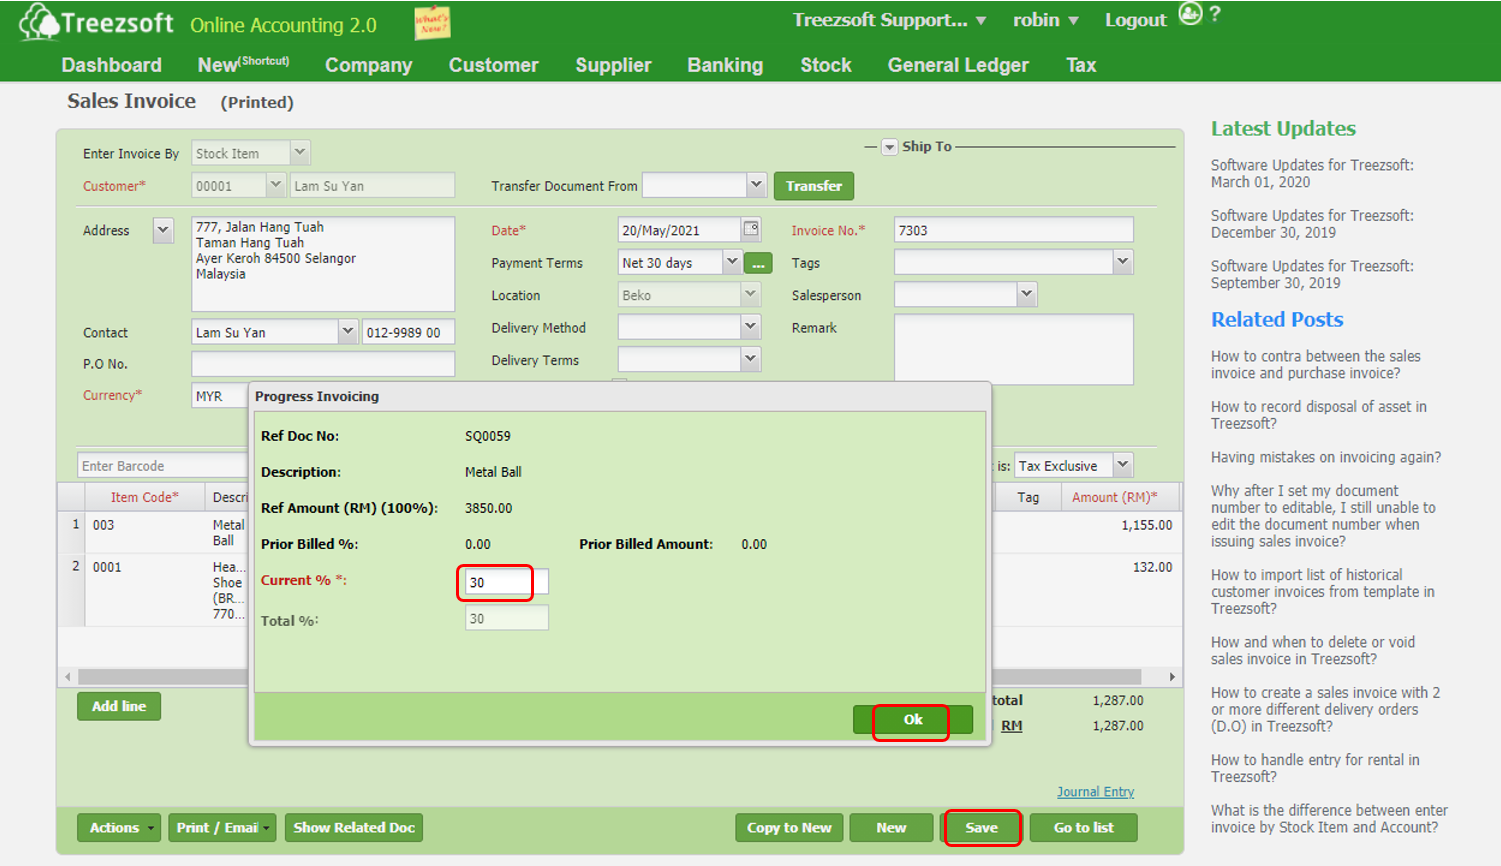Viewport: 1501px width, 866px height.
Task: Open the New shortcut menu
Action: (243, 65)
